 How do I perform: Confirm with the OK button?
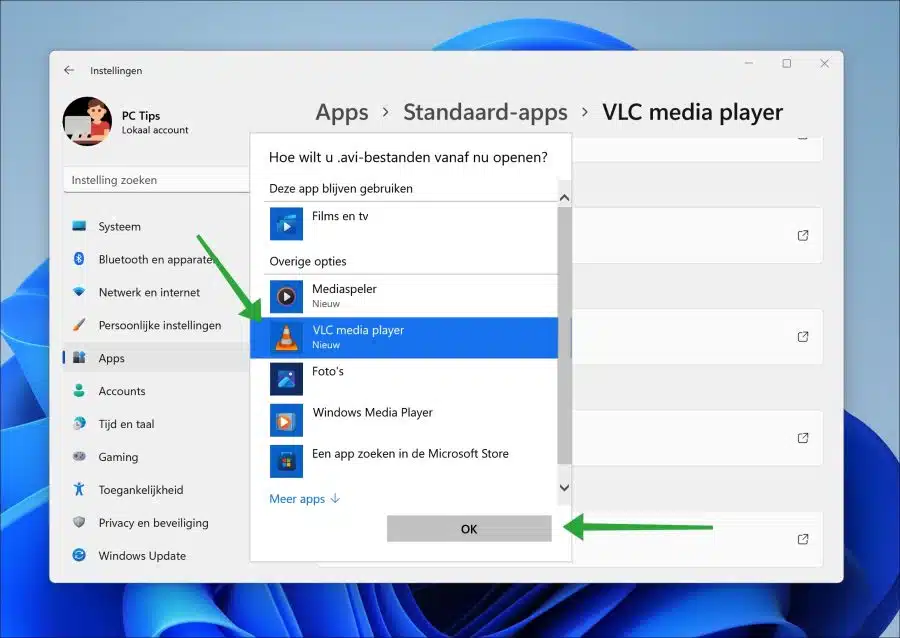point(469,528)
